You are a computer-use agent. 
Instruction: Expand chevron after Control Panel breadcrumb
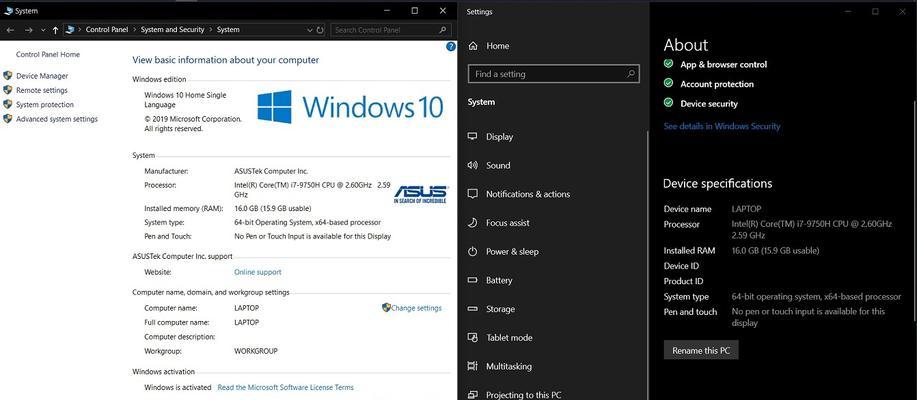135,30
